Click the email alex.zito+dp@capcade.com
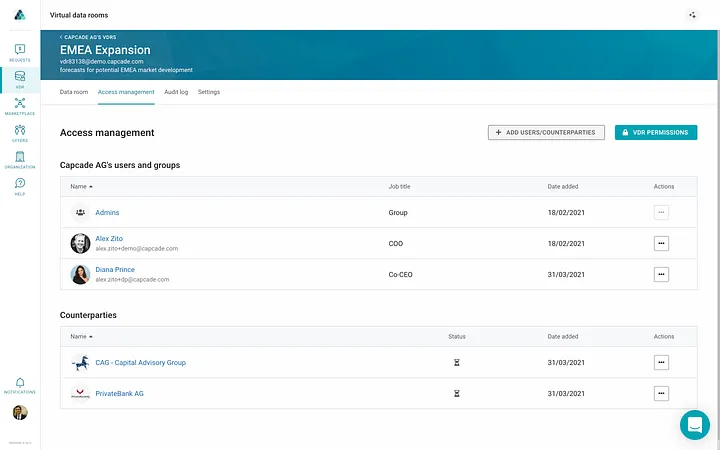The width and height of the screenshot is (720, 450). coord(132,279)
